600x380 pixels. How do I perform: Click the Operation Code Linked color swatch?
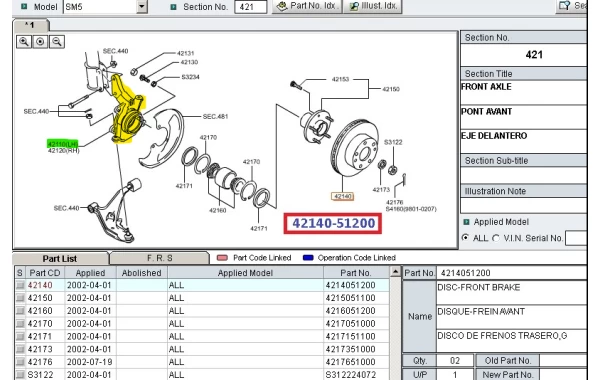[308, 258]
